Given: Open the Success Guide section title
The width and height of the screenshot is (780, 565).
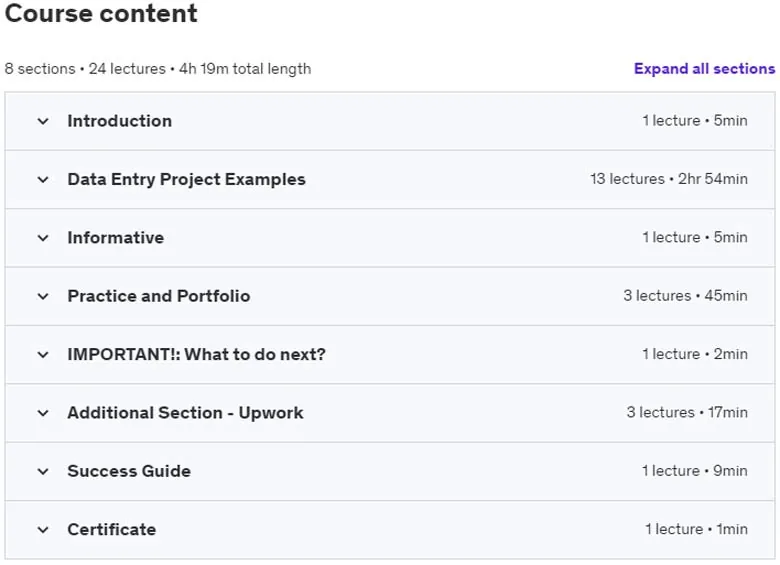Looking at the screenshot, I should [129, 471].
